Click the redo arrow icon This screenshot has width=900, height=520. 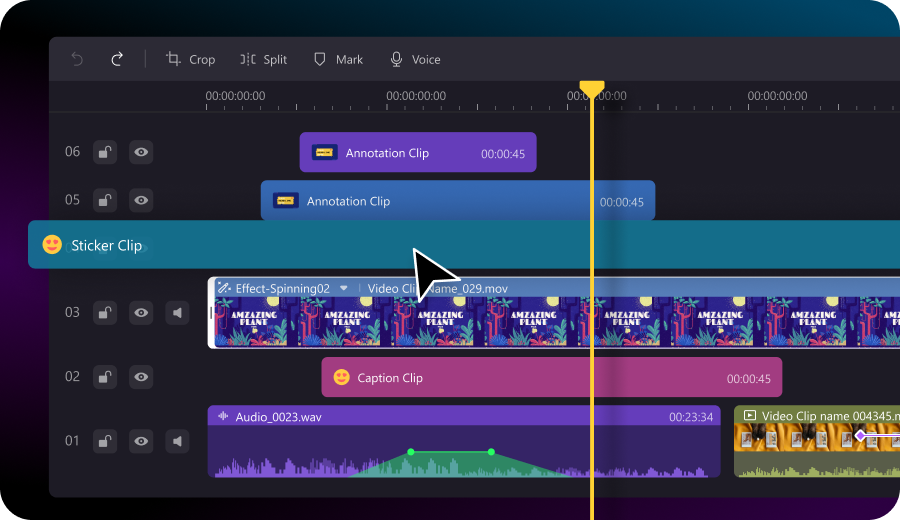(x=117, y=59)
